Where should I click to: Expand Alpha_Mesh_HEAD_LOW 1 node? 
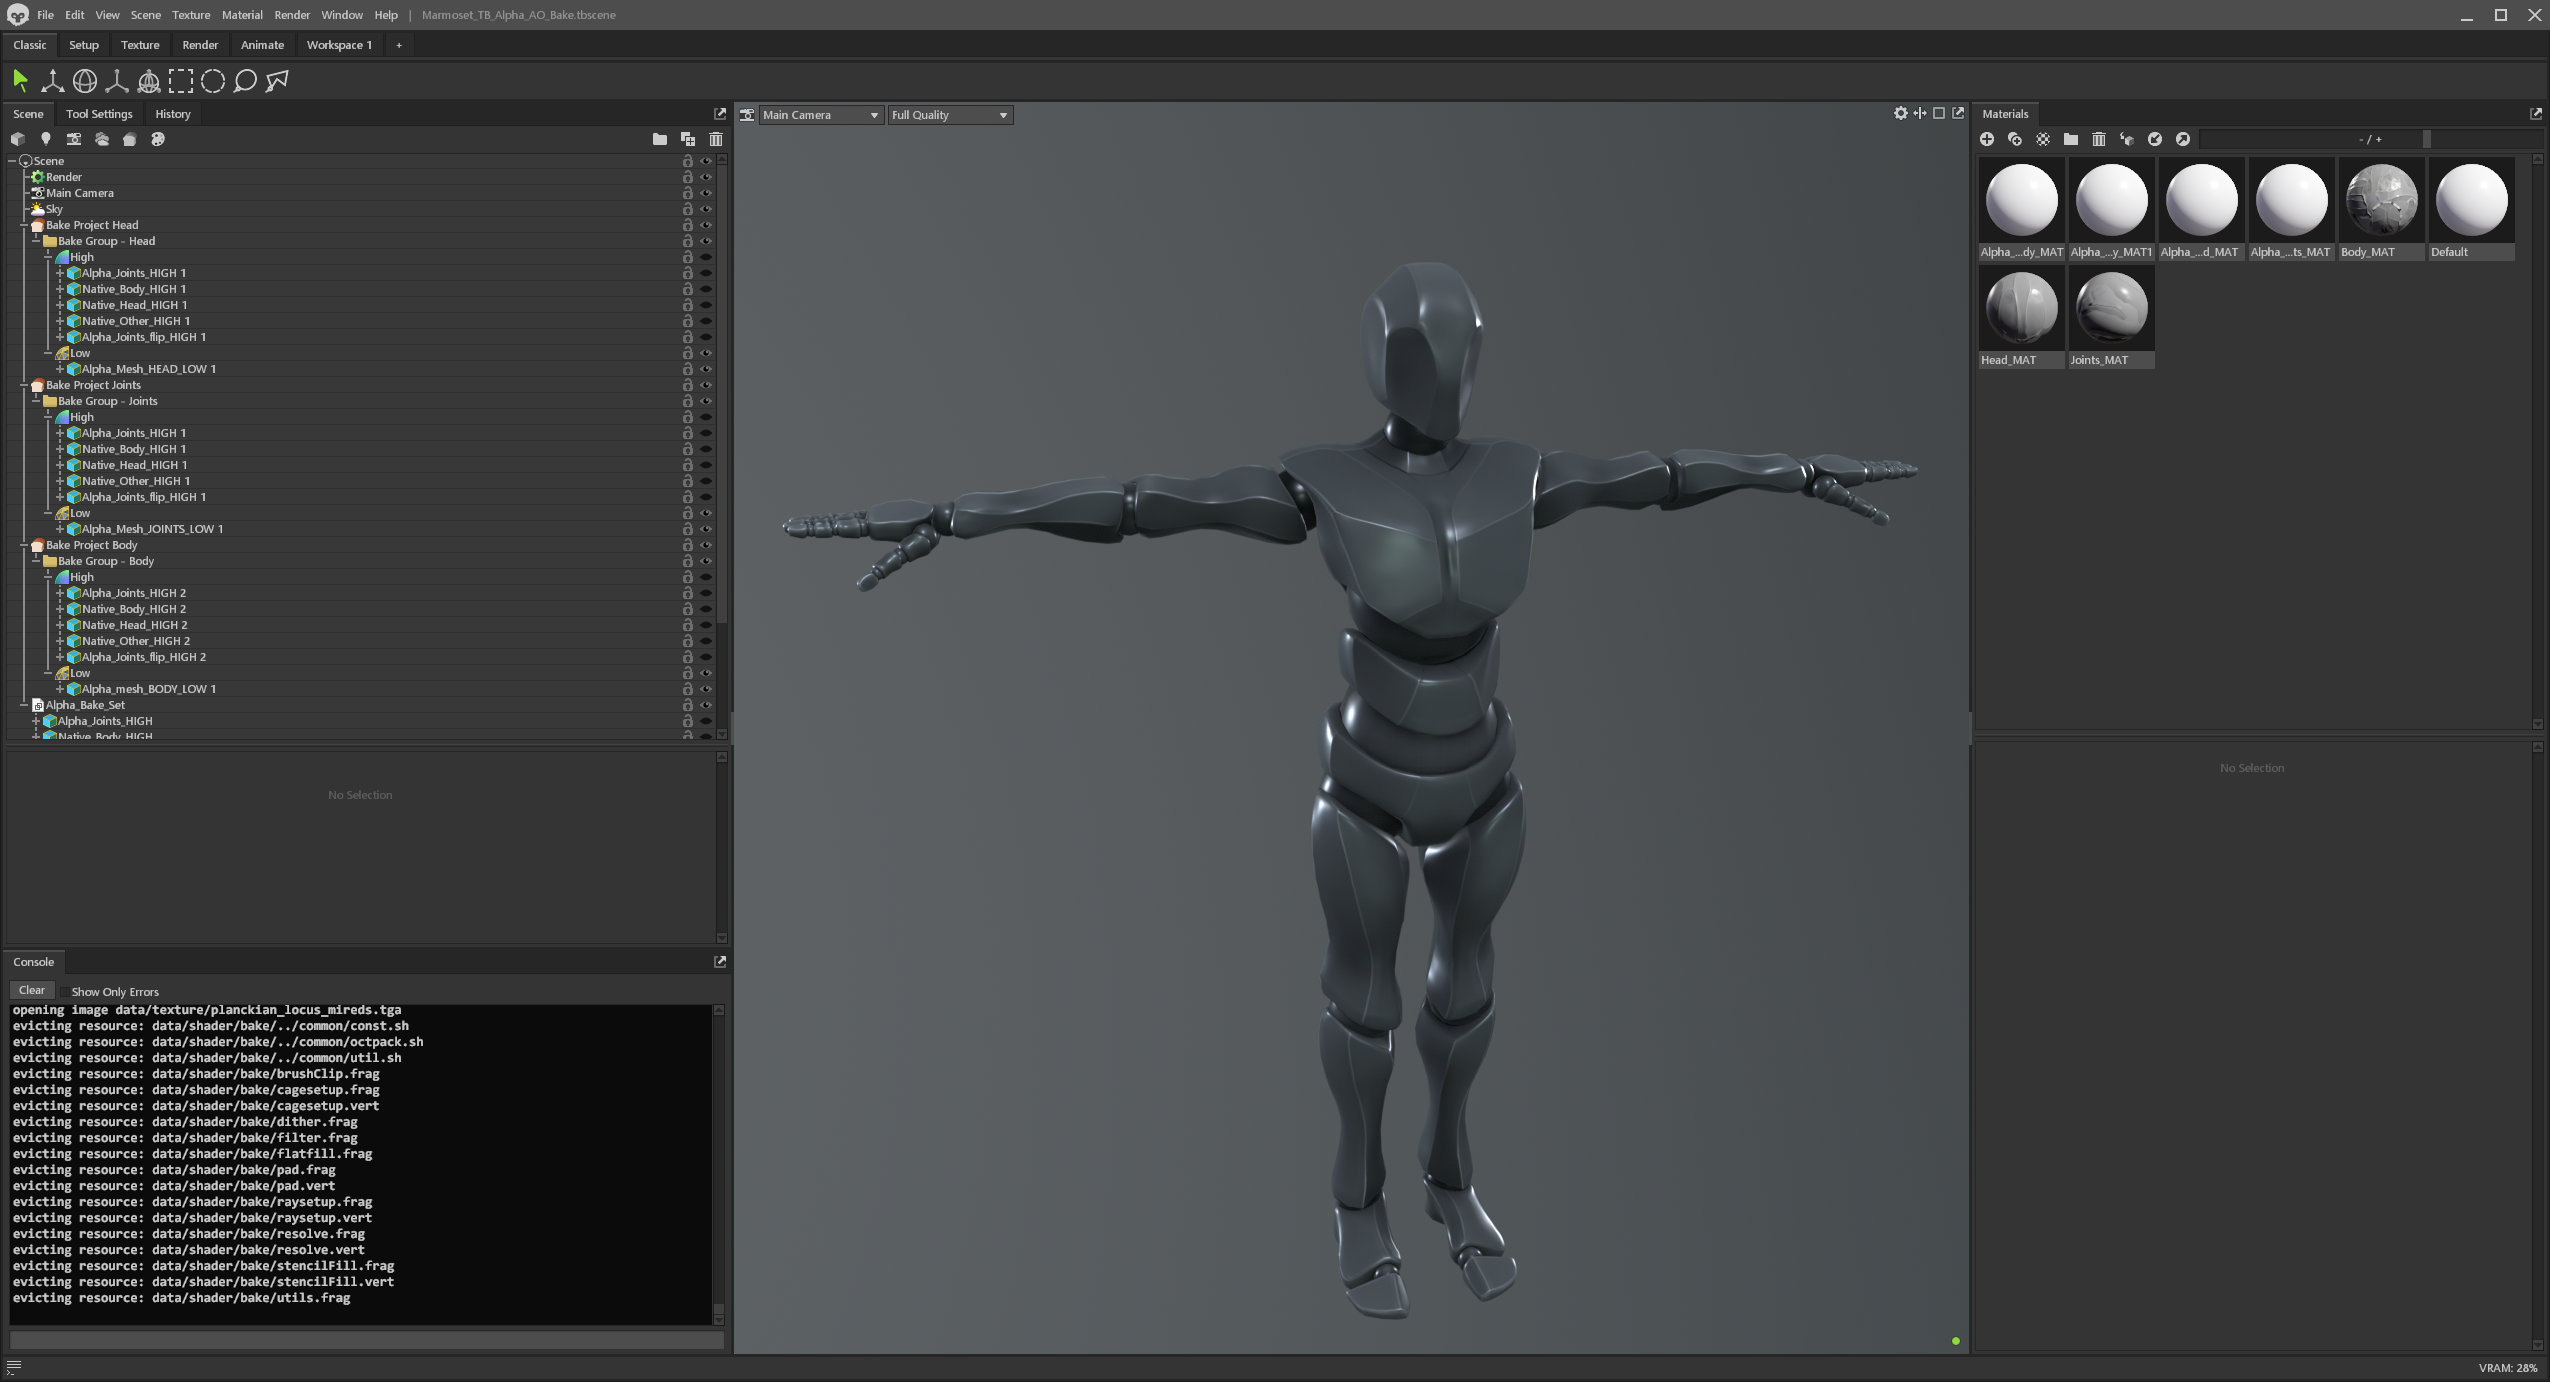pyautogui.click(x=60, y=369)
